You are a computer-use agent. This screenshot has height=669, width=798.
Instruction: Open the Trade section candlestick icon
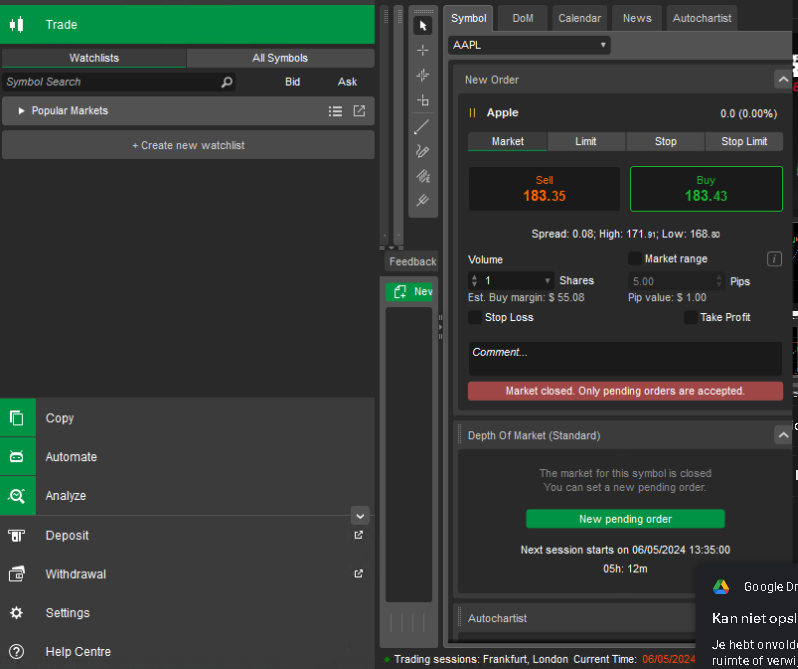pyautogui.click(x=17, y=24)
